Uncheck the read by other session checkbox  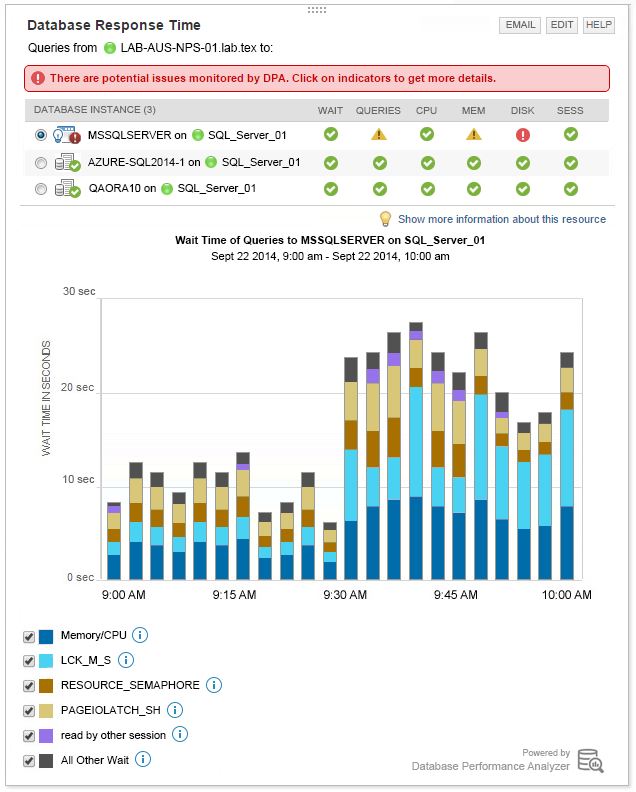pyautogui.click(x=29, y=736)
